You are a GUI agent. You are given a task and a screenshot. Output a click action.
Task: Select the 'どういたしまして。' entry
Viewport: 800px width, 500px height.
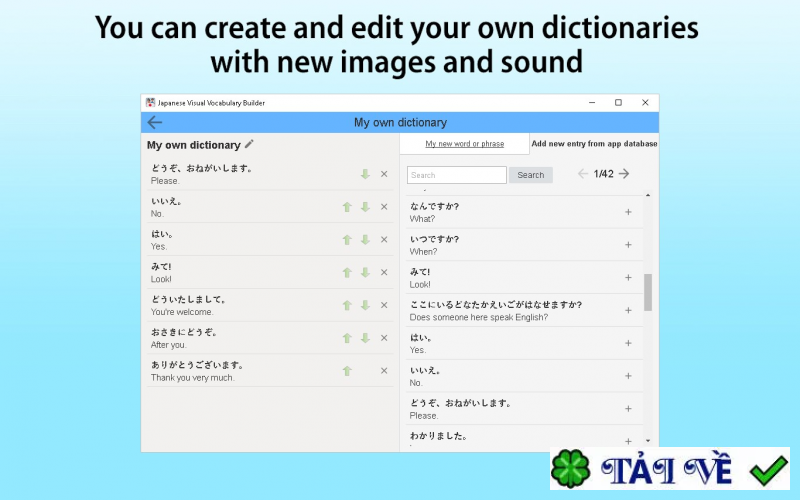point(270,305)
